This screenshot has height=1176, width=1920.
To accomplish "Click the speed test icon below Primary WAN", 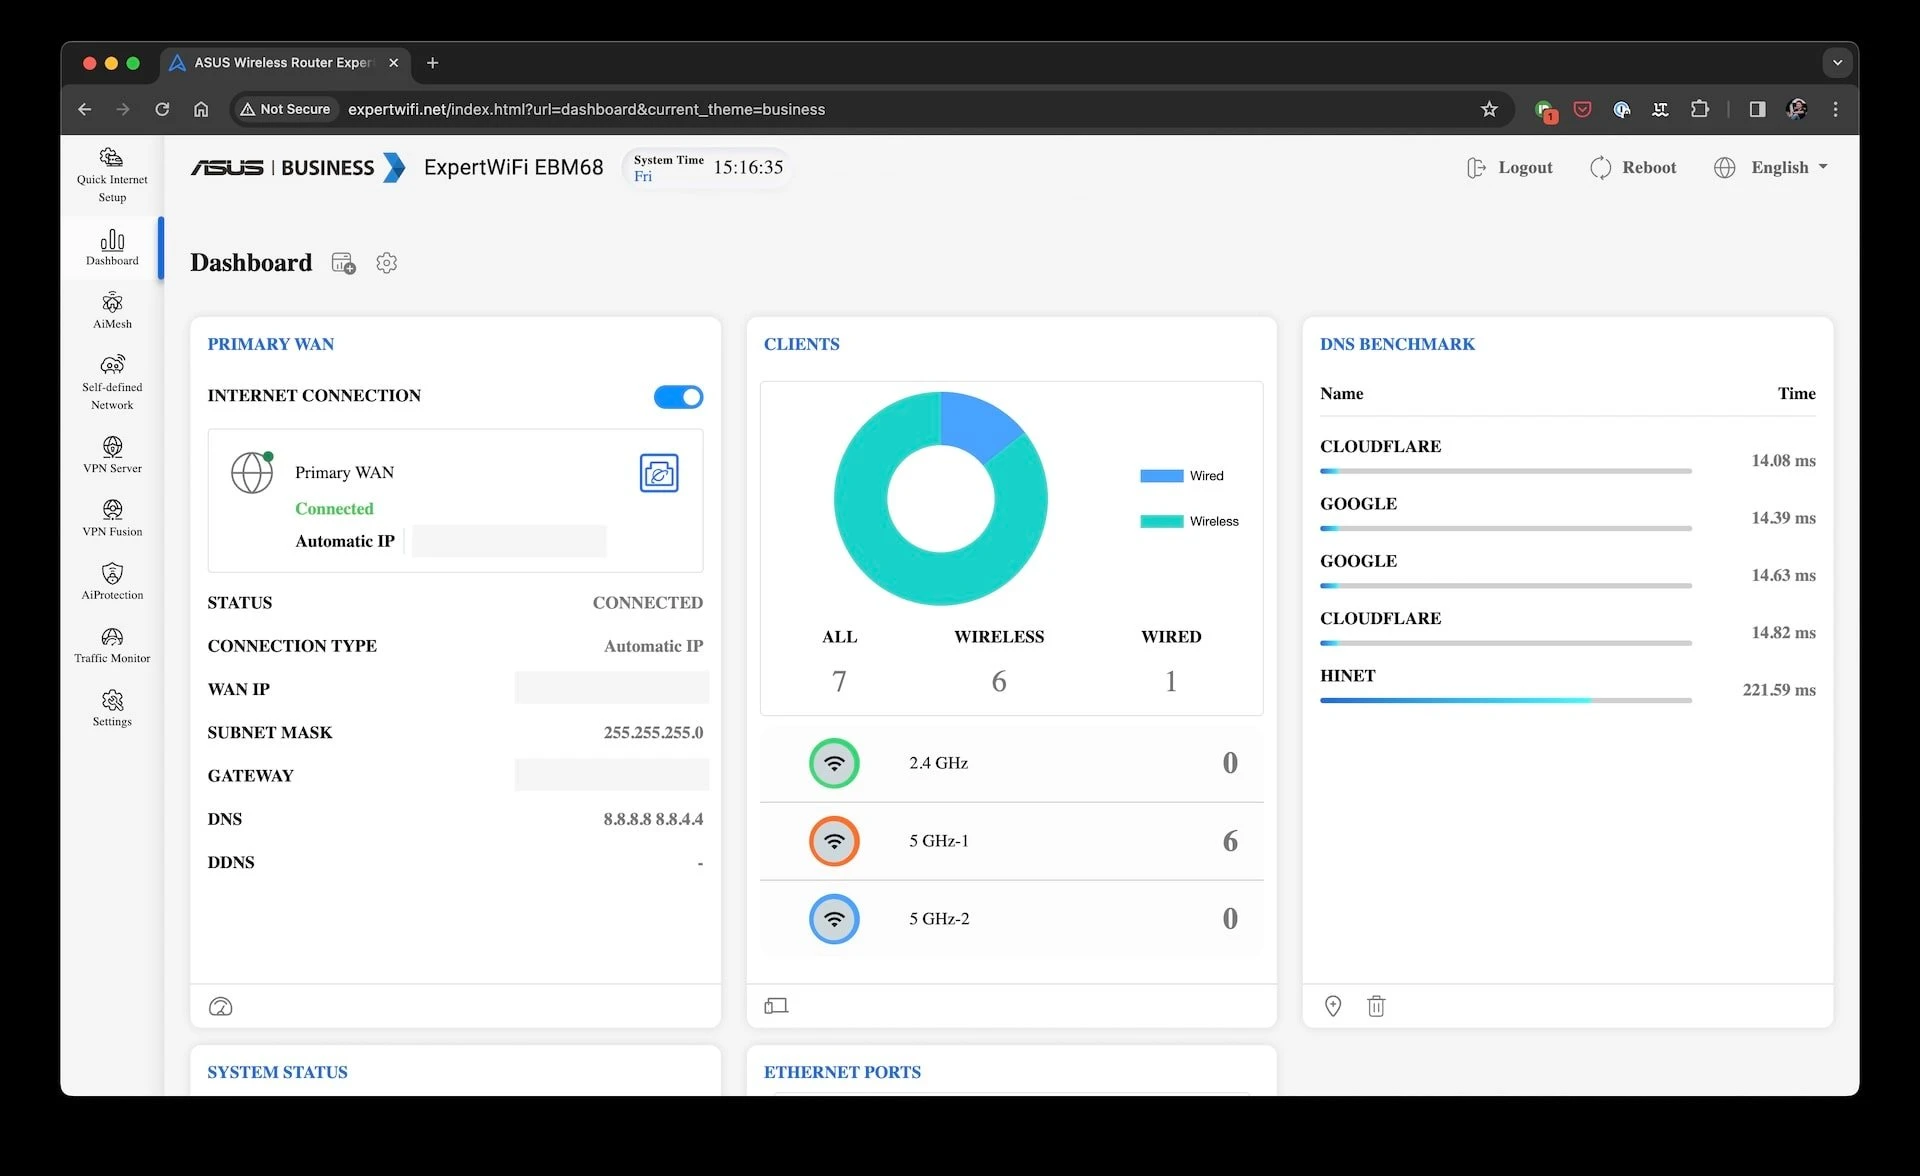I will pyautogui.click(x=220, y=1006).
